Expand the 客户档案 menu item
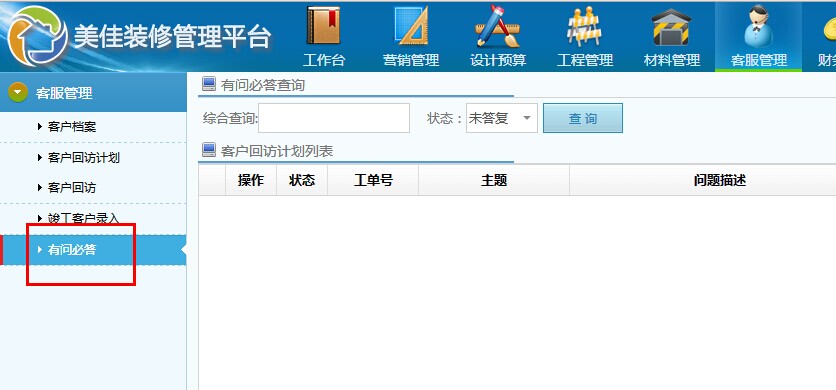Image resolution: width=836 pixels, height=390 pixels. point(72,127)
